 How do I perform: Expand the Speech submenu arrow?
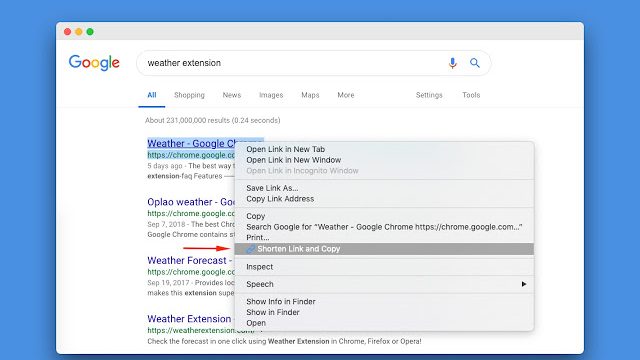(x=524, y=284)
